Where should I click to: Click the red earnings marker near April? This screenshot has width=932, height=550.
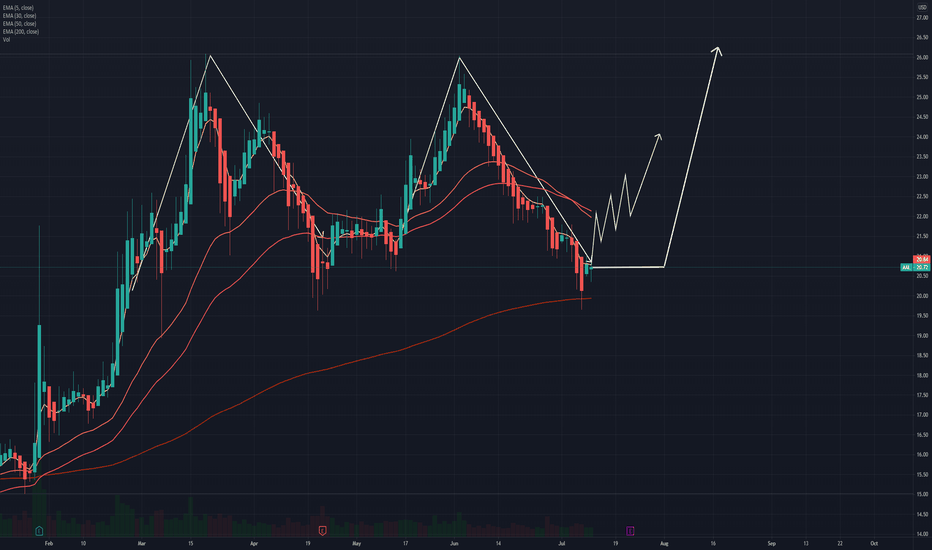click(x=323, y=530)
